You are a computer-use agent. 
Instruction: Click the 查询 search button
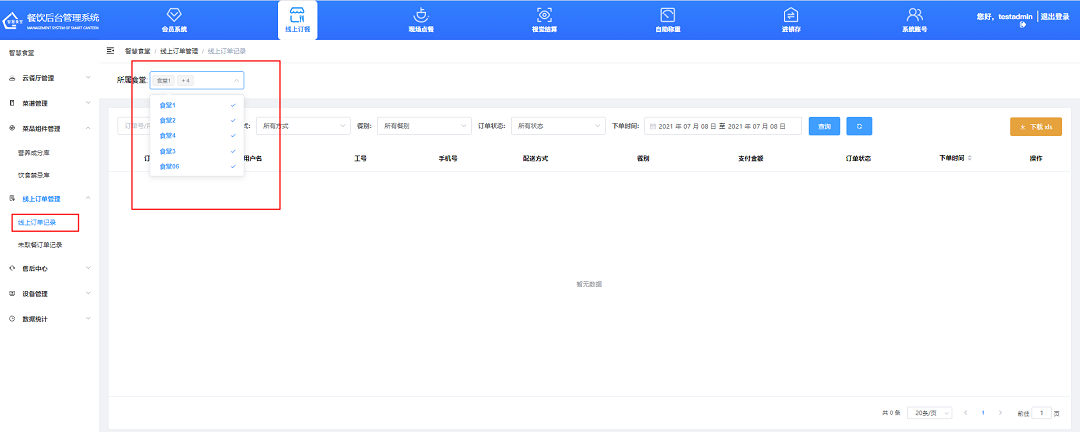pyautogui.click(x=824, y=126)
